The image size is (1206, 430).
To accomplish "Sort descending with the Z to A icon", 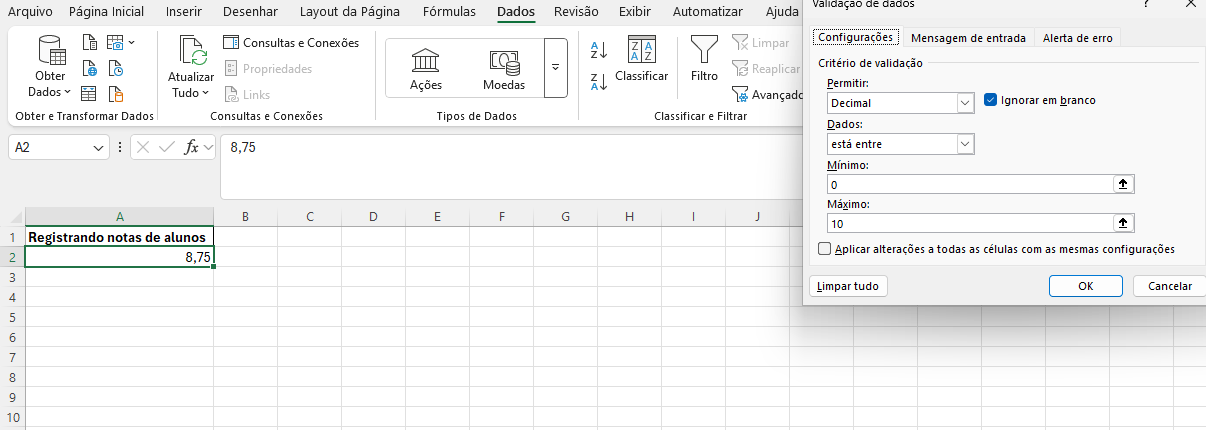I will pos(599,81).
